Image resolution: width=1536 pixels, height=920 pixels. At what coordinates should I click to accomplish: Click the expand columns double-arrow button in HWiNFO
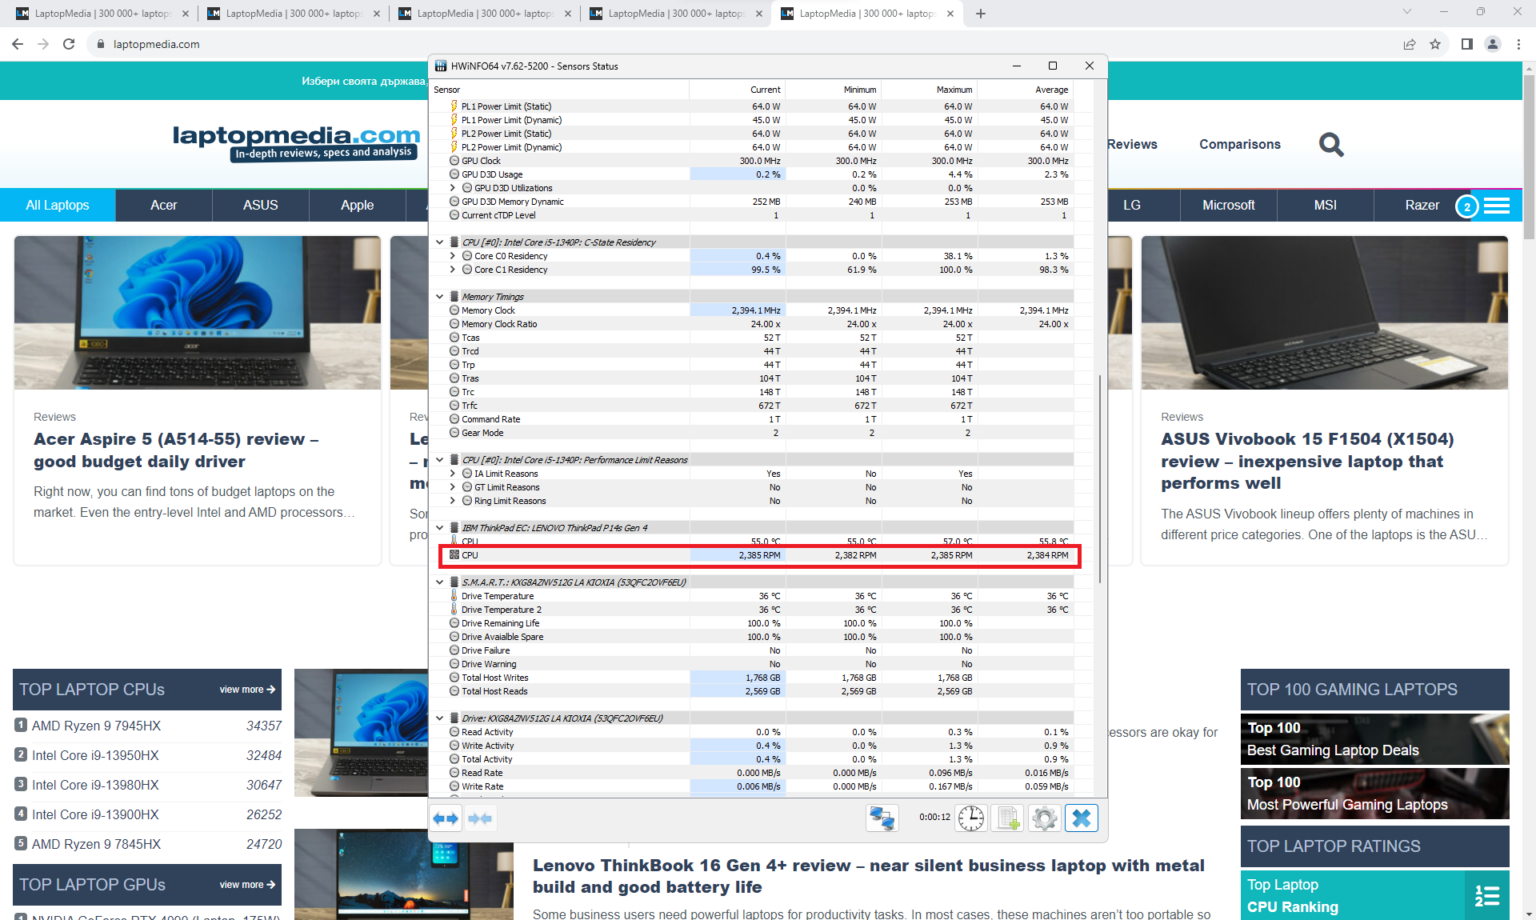point(446,818)
